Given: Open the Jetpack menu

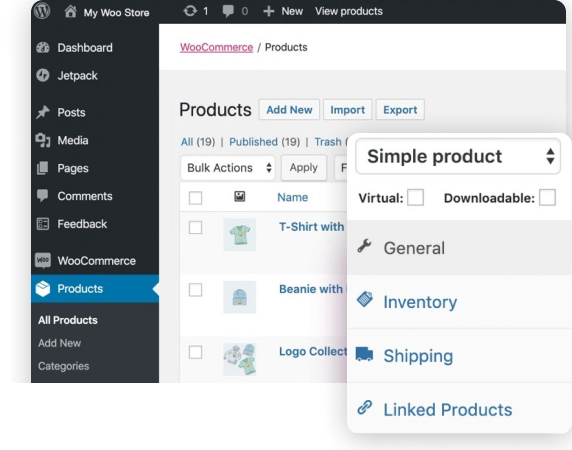Looking at the screenshot, I should click(x=77, y=76).
